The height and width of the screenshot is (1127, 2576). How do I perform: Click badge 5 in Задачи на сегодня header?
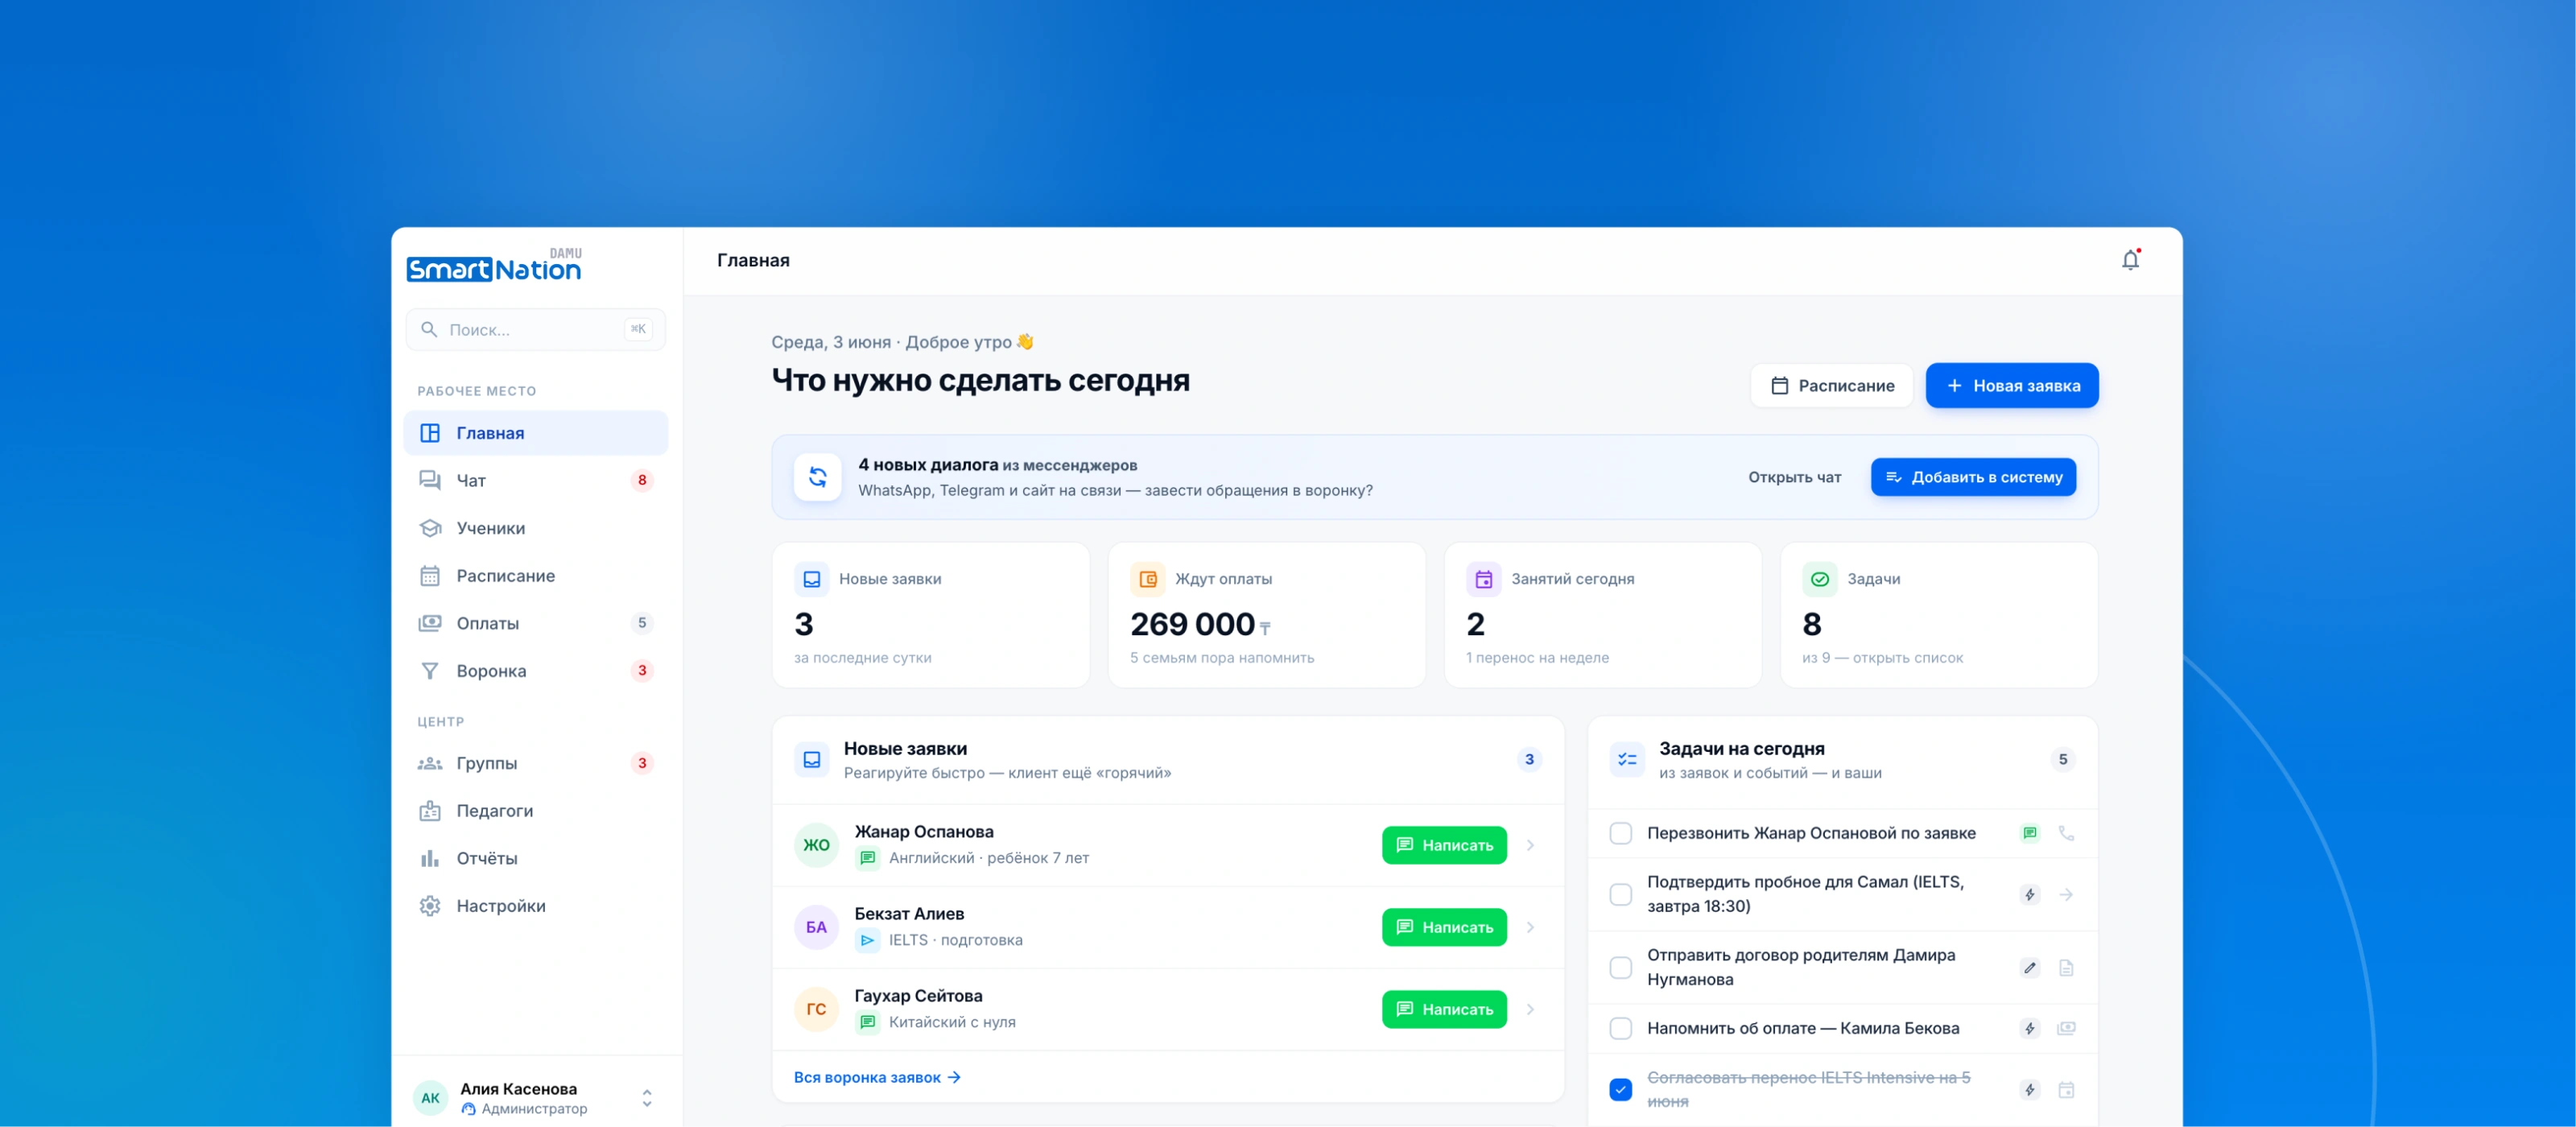tap(2062, 759)
